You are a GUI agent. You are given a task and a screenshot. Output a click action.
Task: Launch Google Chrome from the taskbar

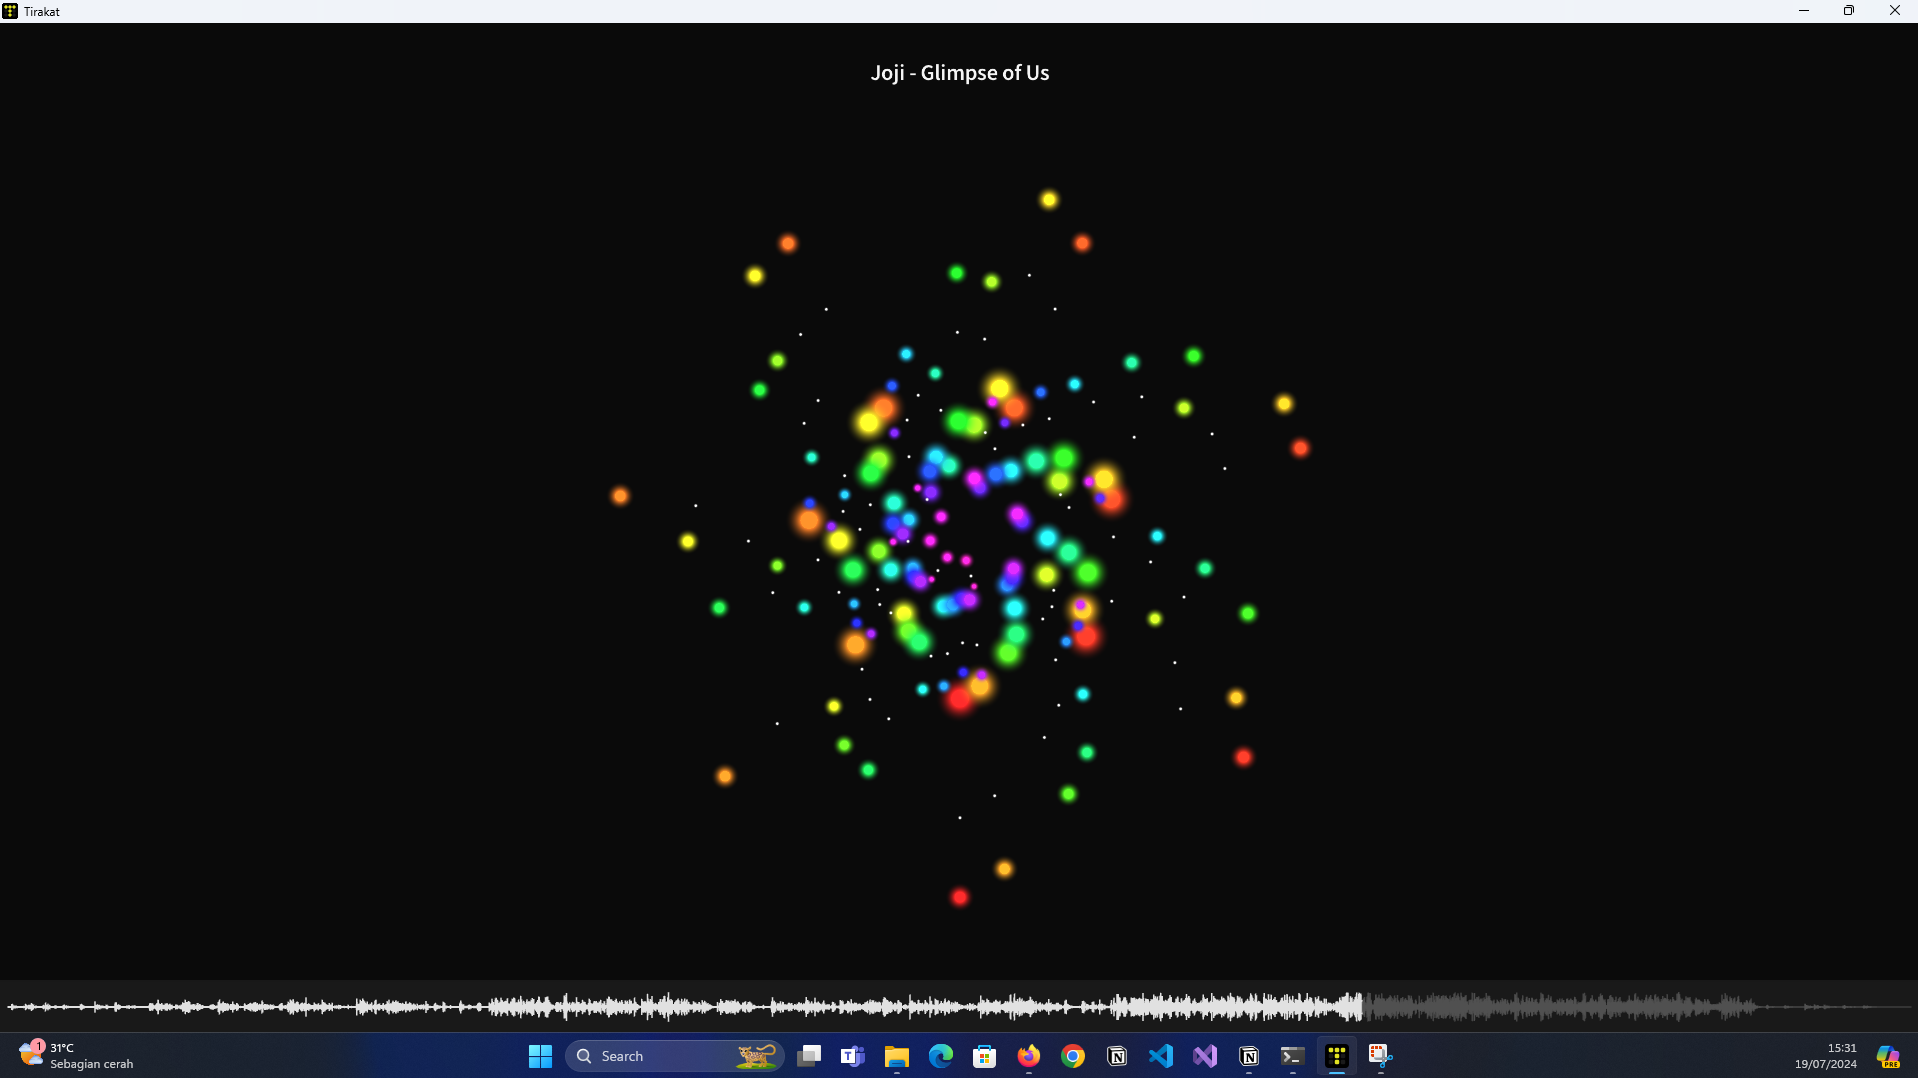(x=1073, y=1056)
